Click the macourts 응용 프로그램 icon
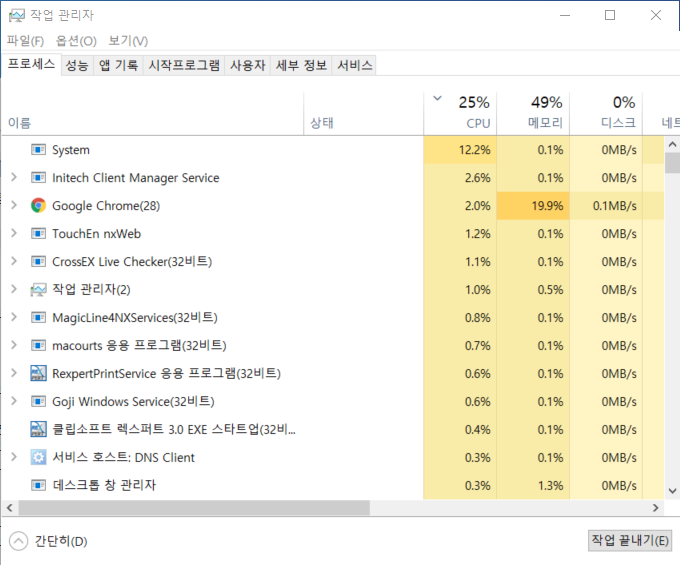Viewport: 680px width, 565px height. (x=38, y=346)
